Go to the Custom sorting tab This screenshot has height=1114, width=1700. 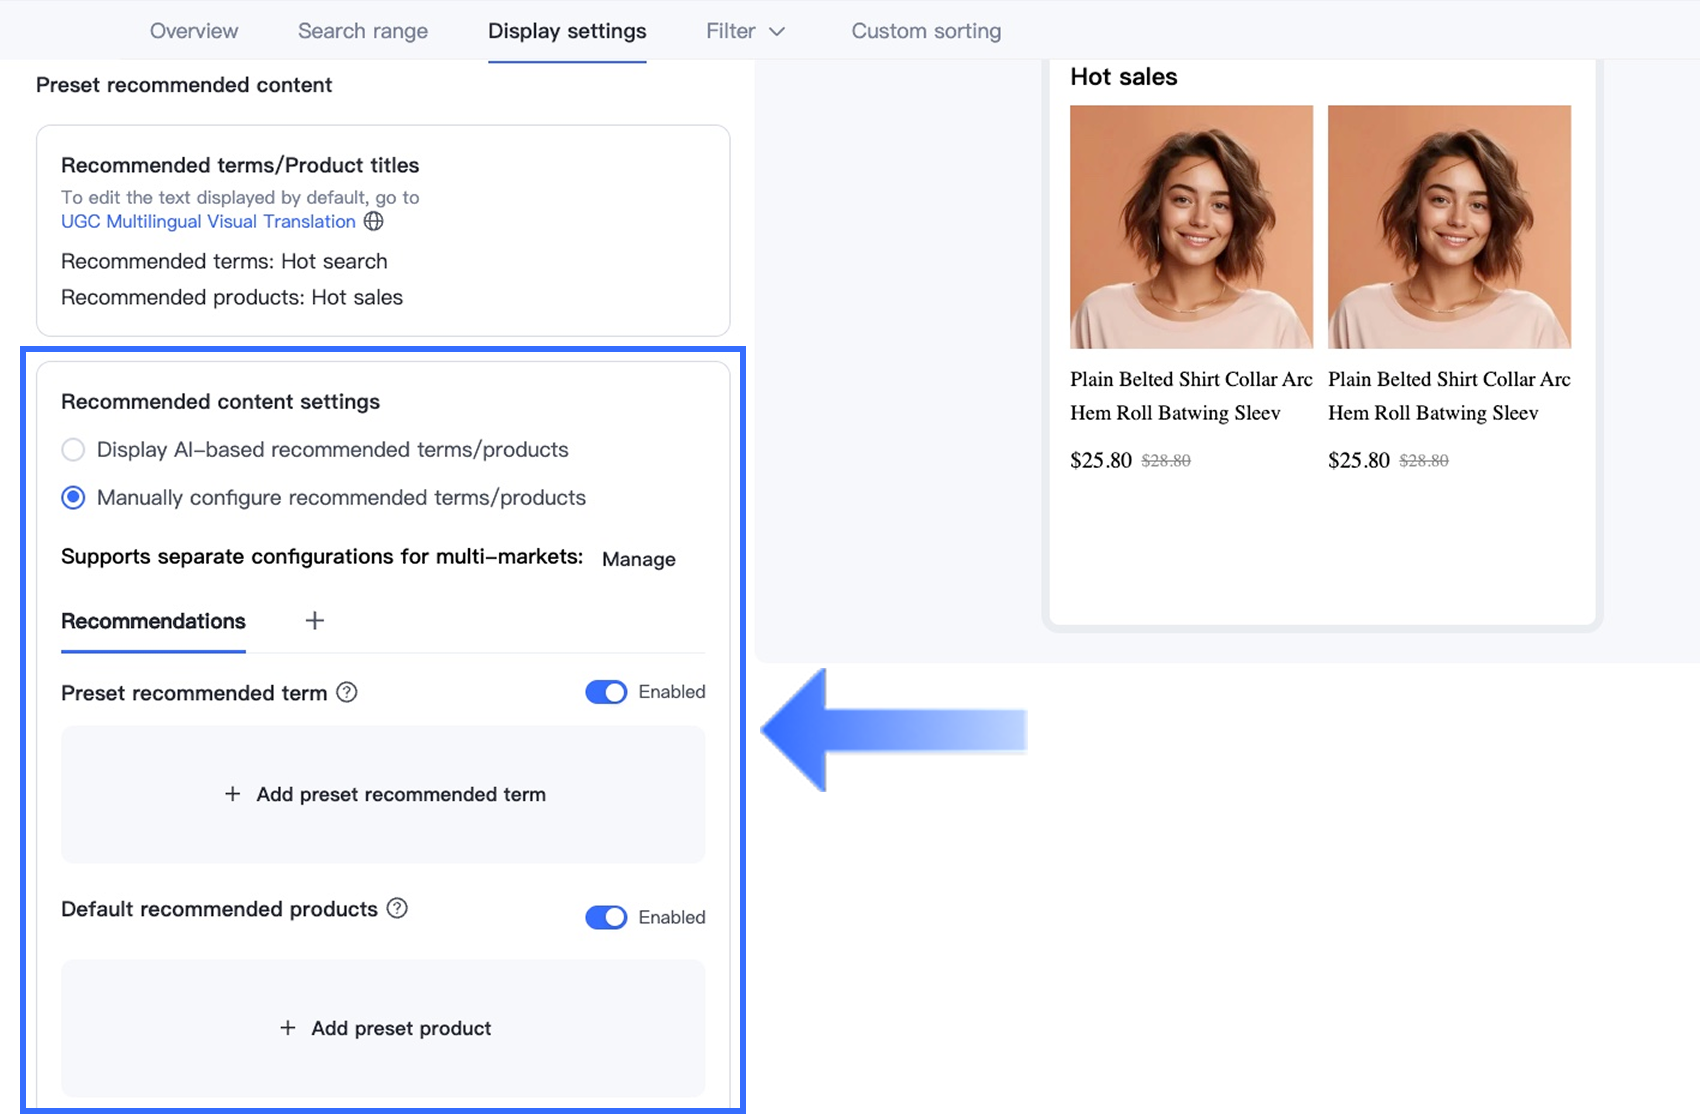tap(926, 31)
